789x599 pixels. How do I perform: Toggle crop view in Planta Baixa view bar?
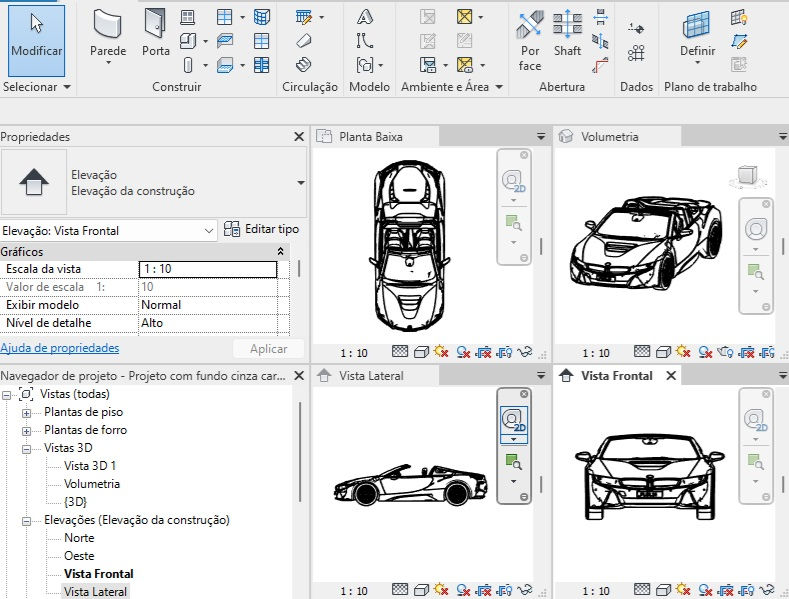483,352
